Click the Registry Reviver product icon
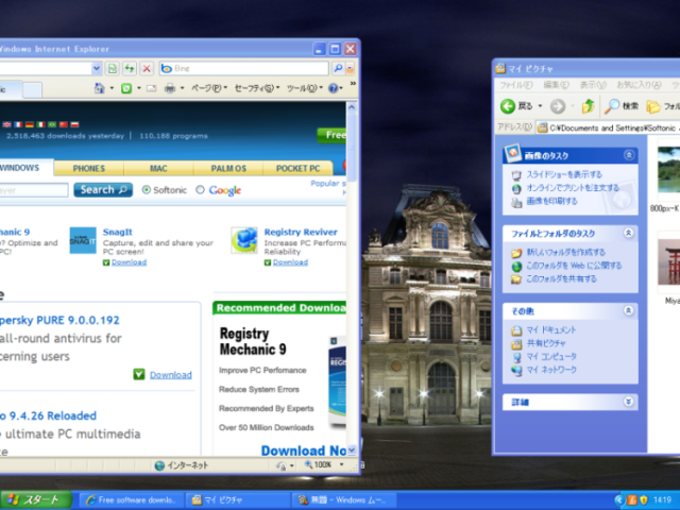The image size is (680, 510). tap(244, 240)
